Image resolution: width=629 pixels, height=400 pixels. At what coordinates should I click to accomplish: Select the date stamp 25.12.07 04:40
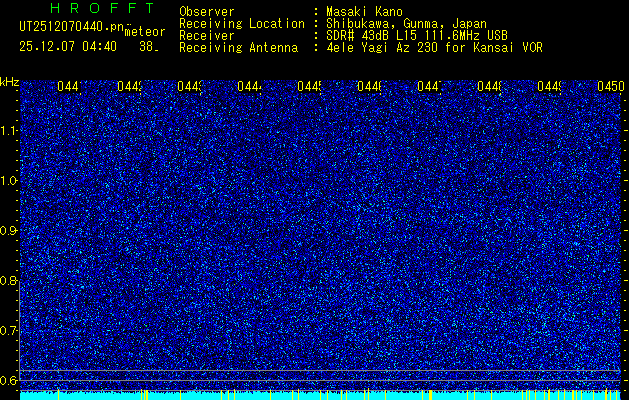click(68, 47)
